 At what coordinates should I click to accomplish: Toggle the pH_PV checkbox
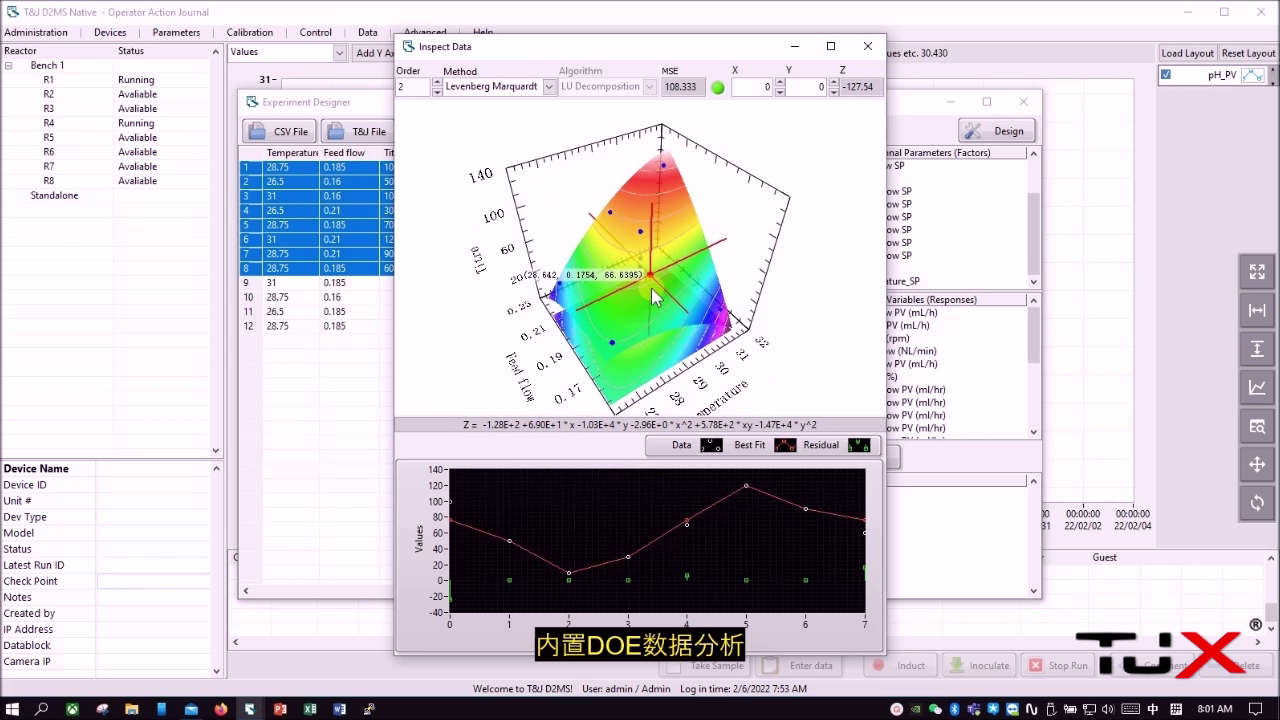click(1166, 75)
